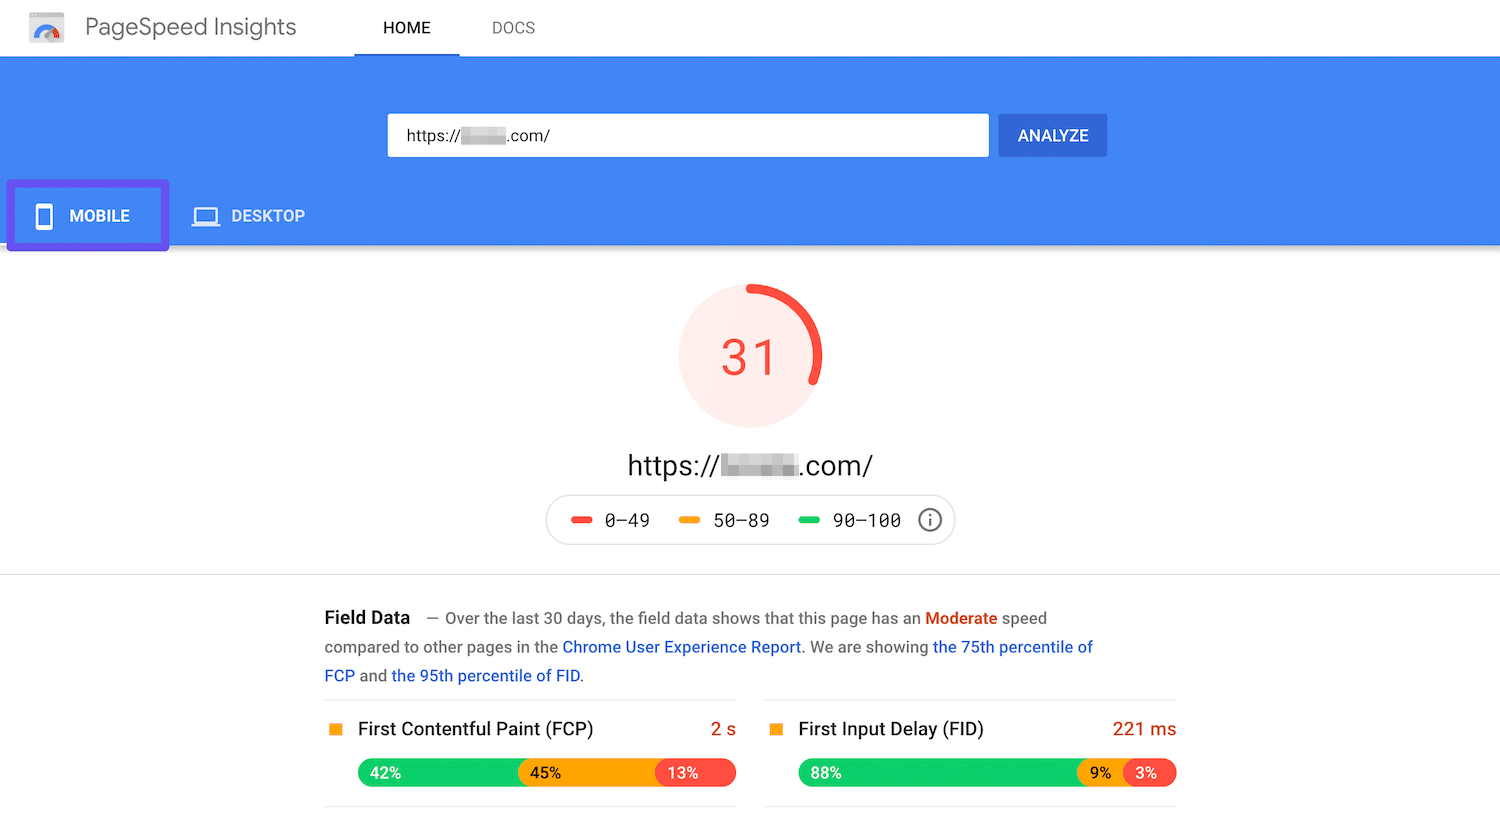Select the HOME tab
The height and width of the screenshot is (830, 1500).
tap(406, 27)
